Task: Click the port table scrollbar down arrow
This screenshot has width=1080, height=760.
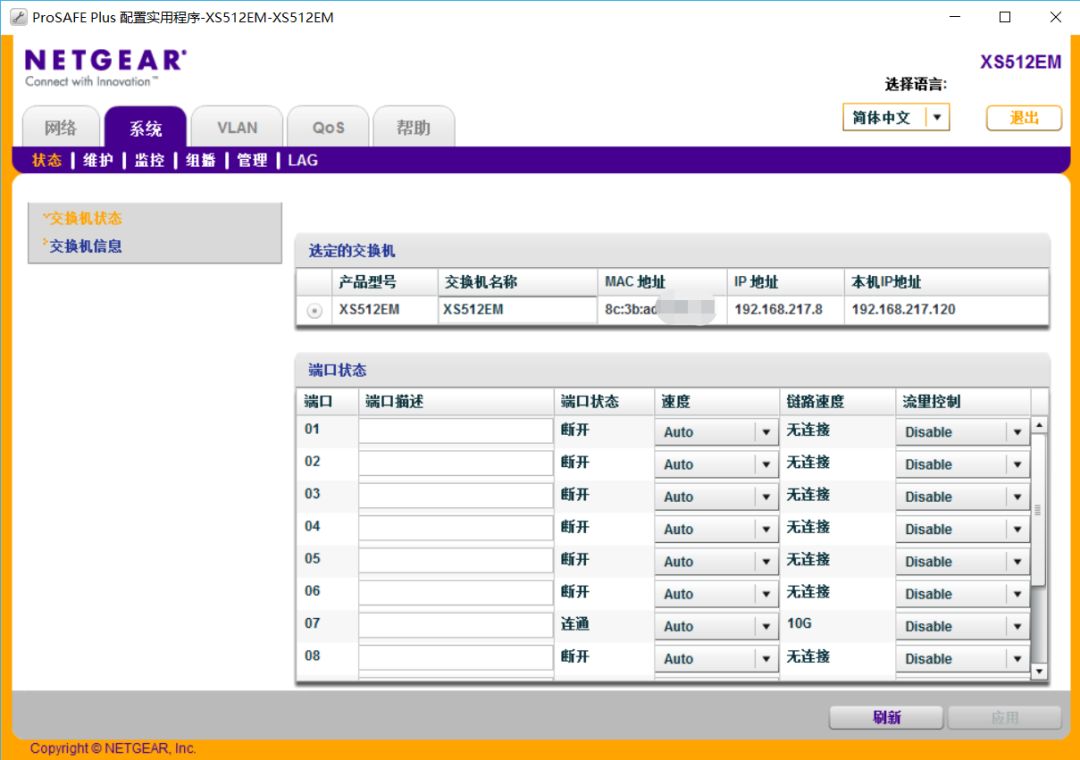Action: coord(1038,671)
